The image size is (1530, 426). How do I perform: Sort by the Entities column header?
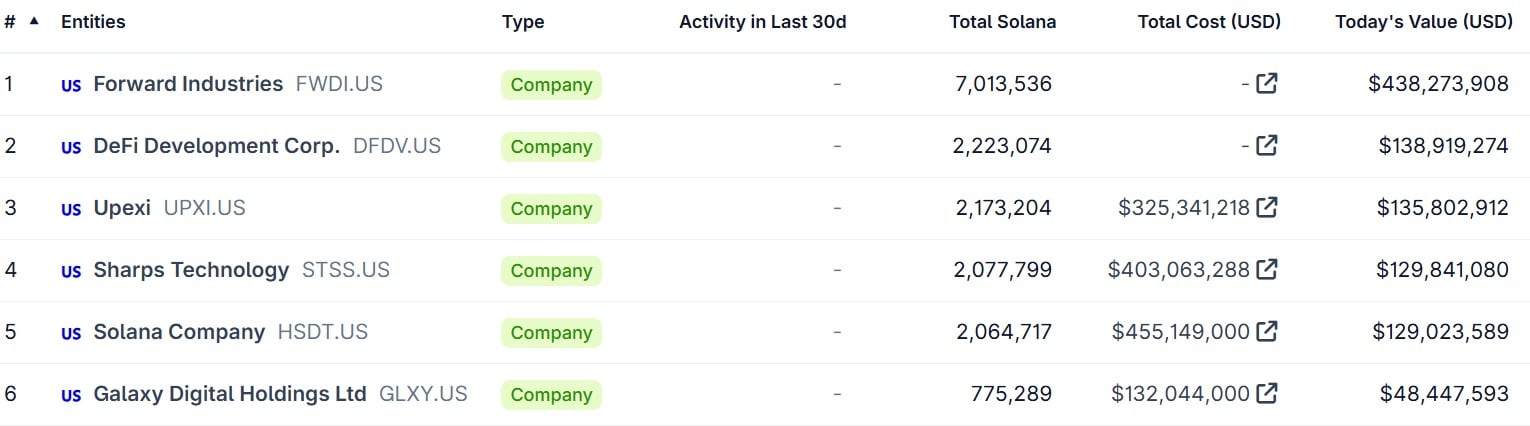click(x=93, y=22)
